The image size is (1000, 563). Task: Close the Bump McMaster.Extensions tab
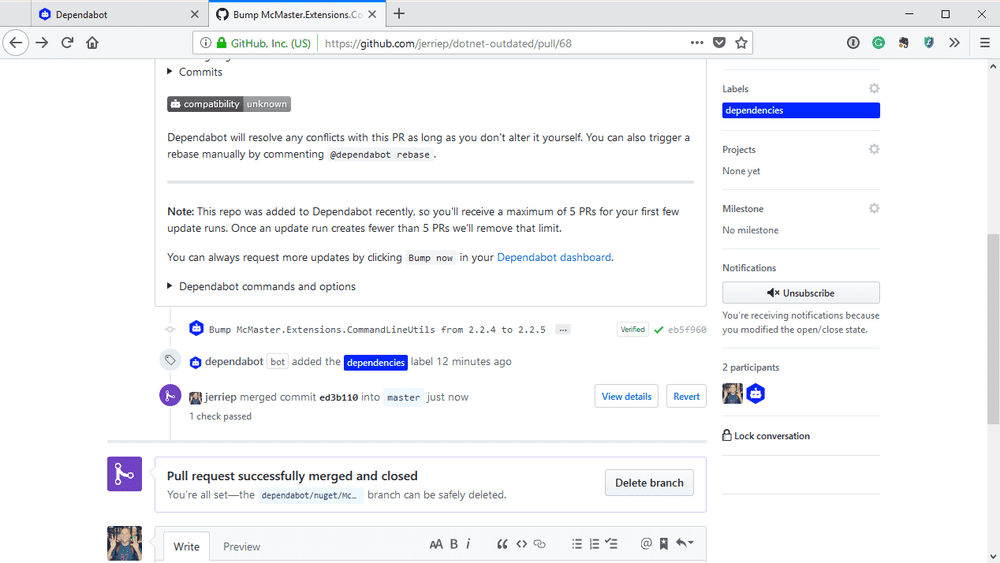[x=372, y=14]
